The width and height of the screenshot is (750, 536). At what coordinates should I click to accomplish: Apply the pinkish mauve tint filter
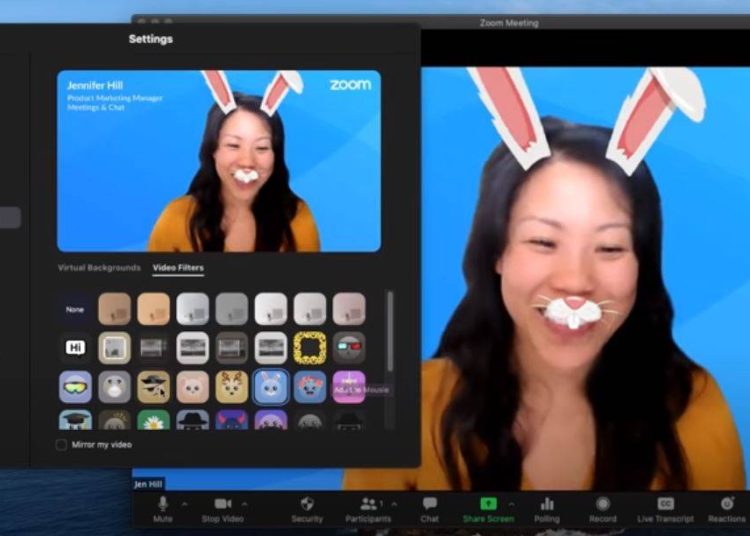tap(349, 309)
